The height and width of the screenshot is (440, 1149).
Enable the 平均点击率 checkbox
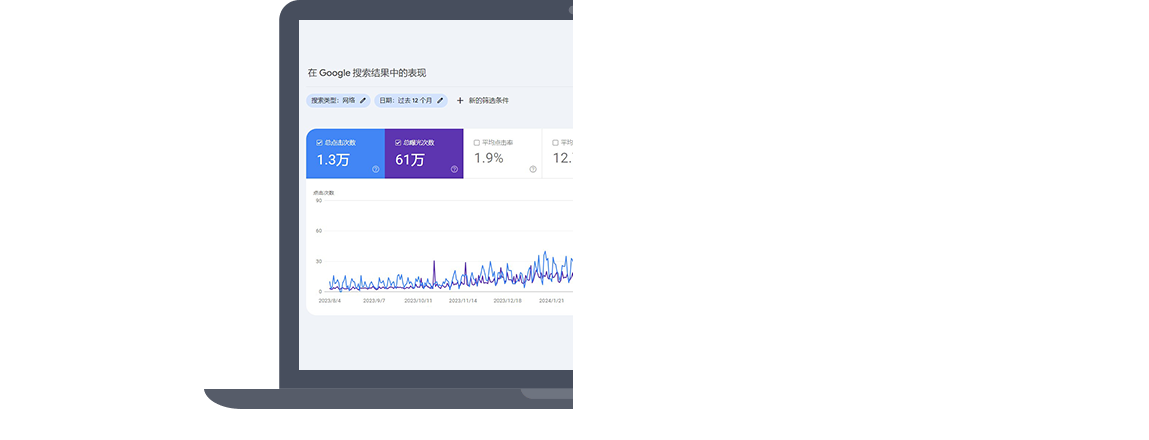[476, 143]
